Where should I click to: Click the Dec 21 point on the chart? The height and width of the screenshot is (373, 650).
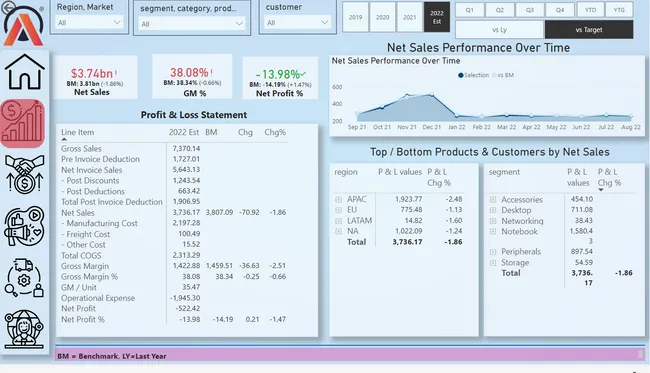pyautogui.click(x=432, y=95)
